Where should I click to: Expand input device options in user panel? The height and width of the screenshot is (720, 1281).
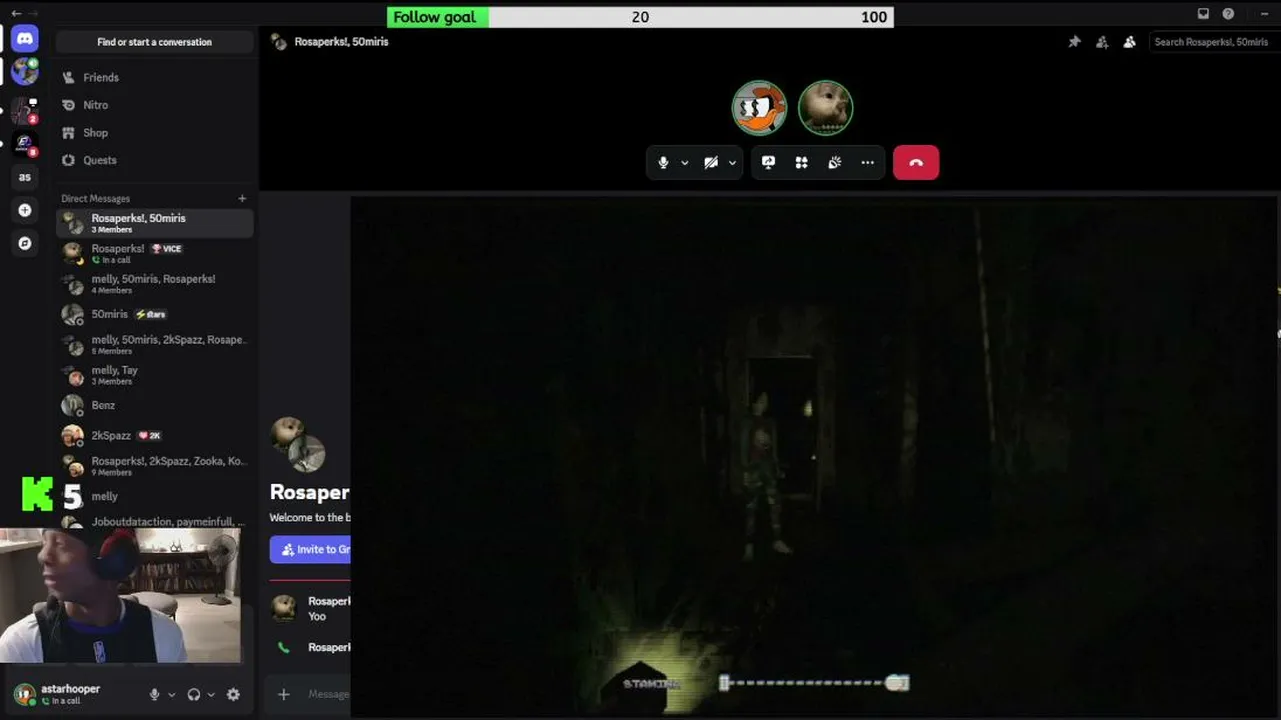pos(172,695)
